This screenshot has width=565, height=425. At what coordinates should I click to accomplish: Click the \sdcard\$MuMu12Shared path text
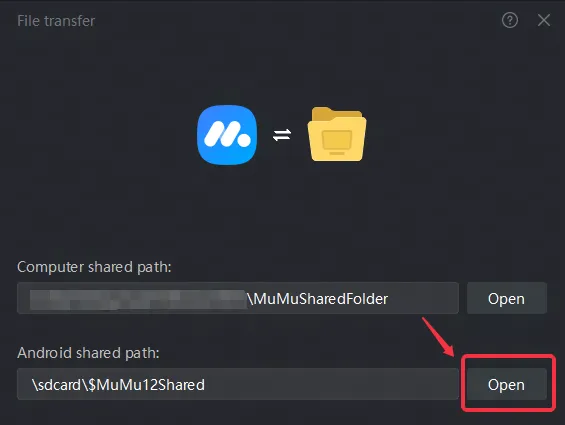click(118, 385)
